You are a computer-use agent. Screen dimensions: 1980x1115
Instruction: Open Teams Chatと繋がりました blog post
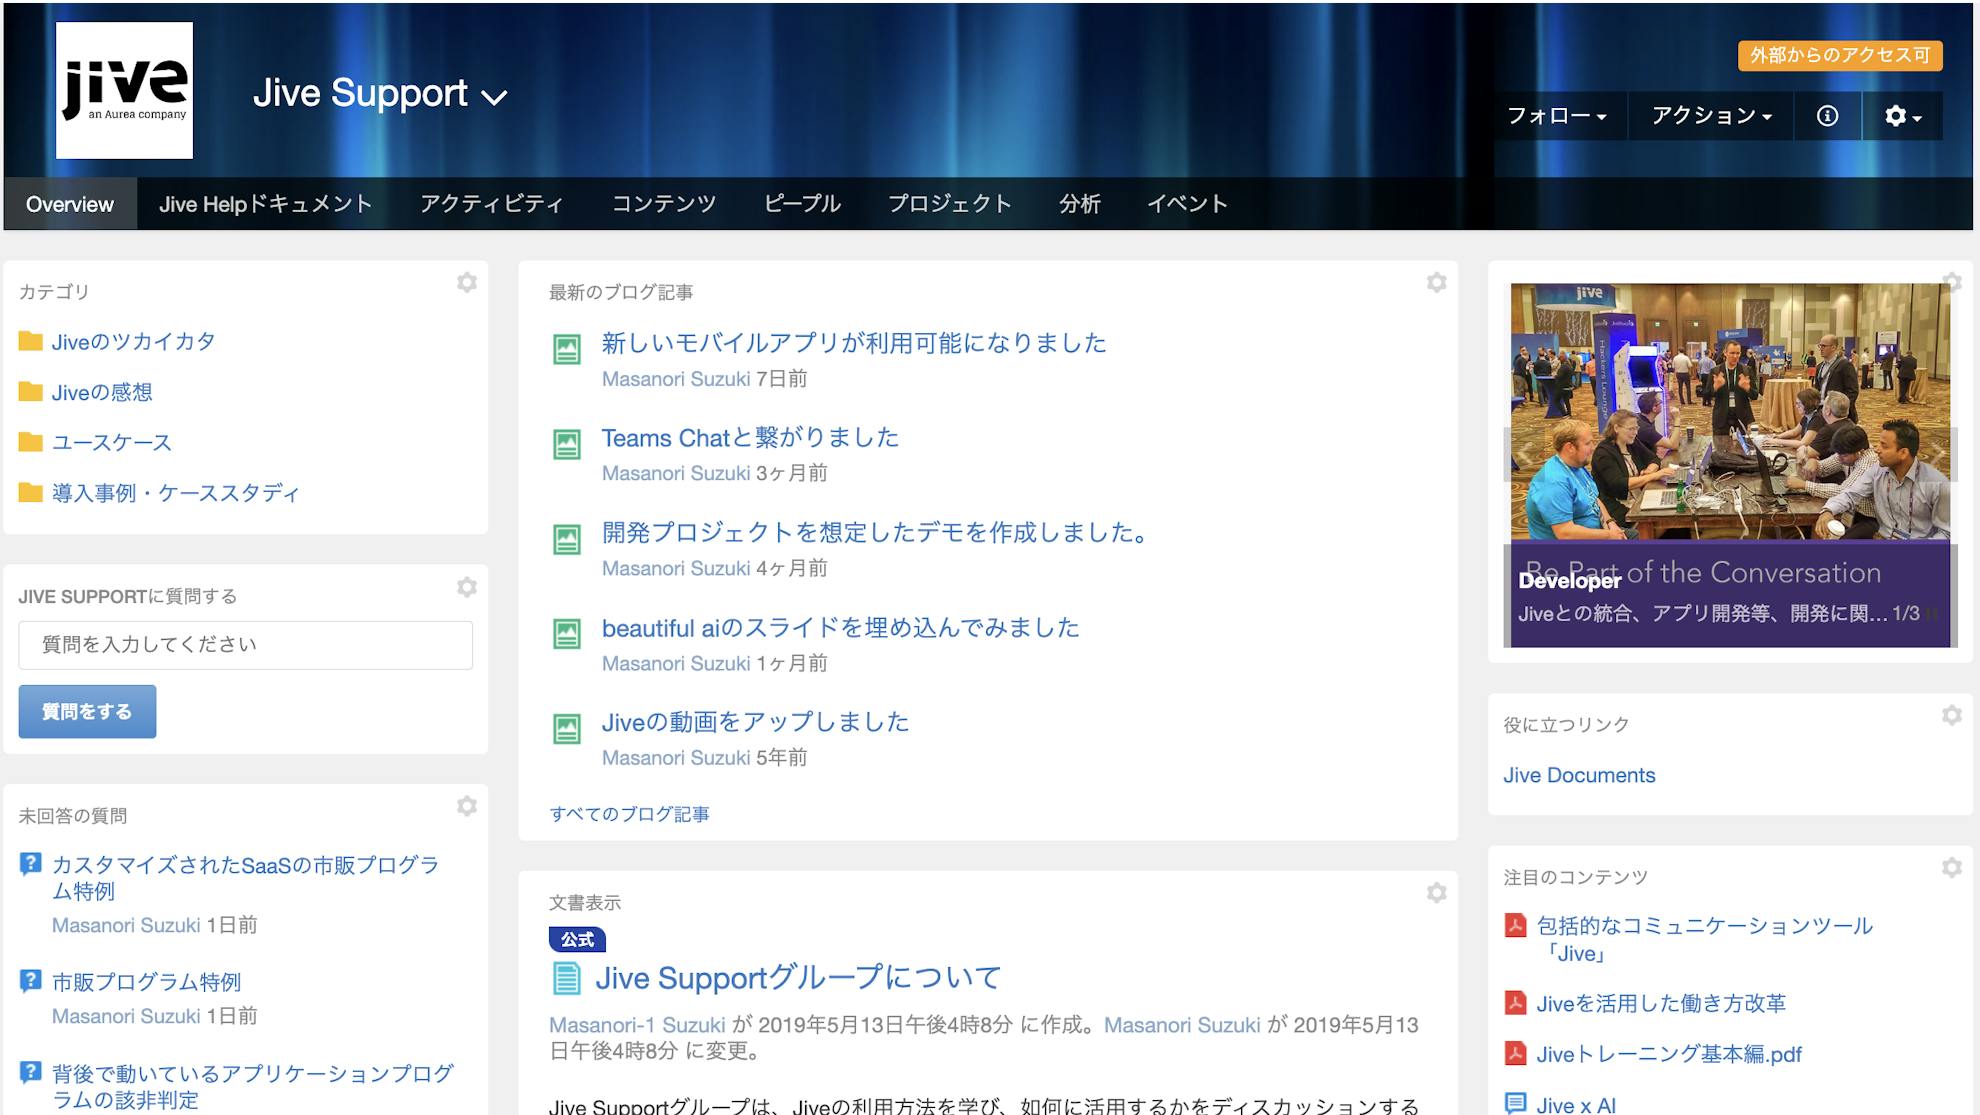750,438
